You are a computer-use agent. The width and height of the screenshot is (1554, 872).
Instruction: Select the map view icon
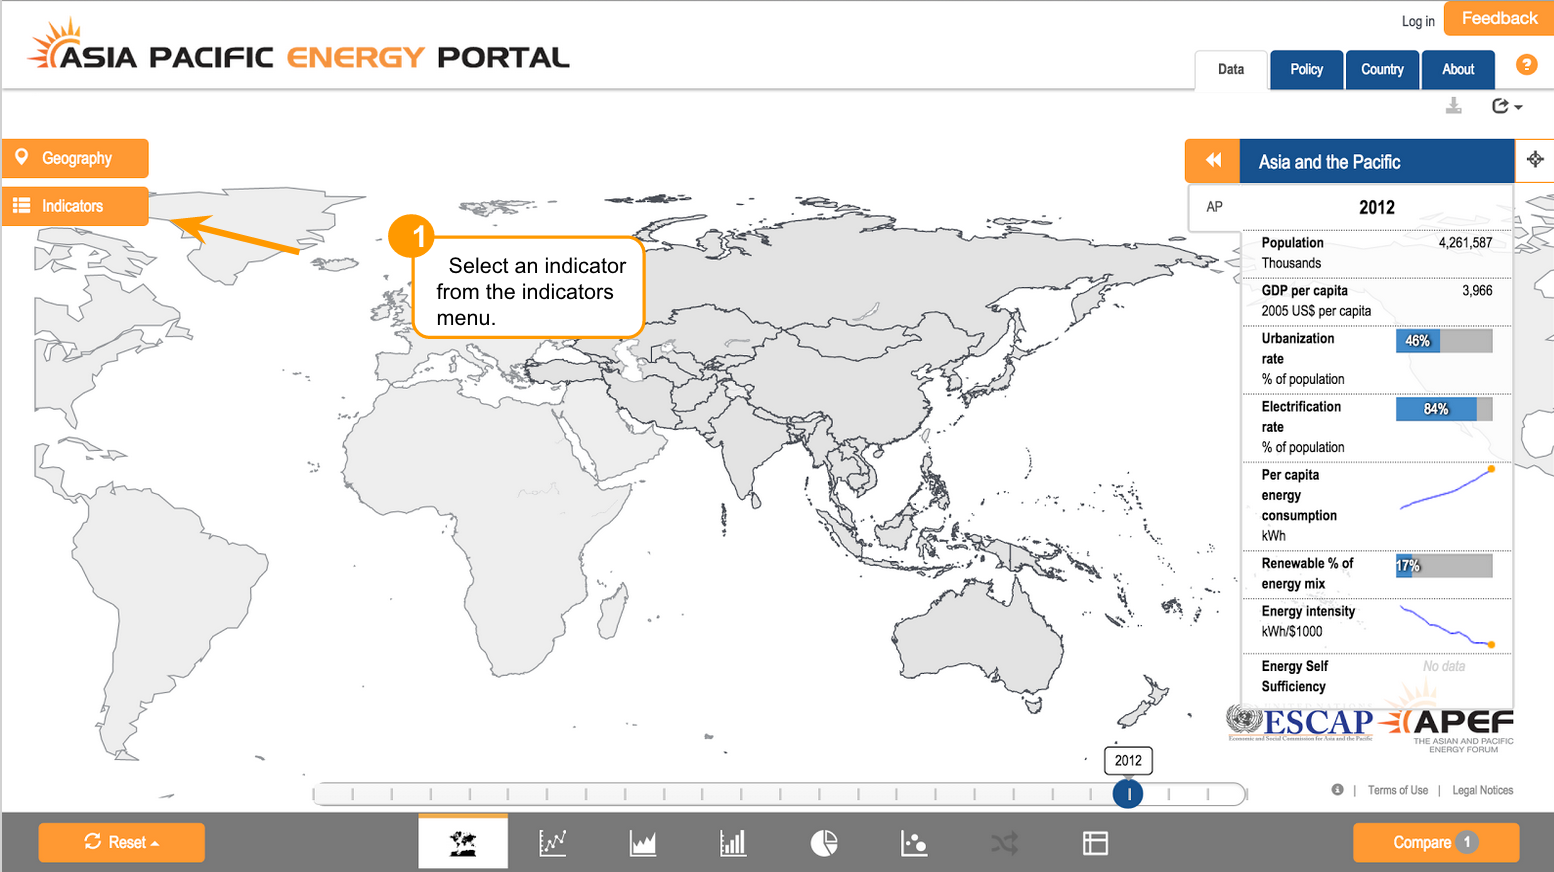tap(462, 843)
